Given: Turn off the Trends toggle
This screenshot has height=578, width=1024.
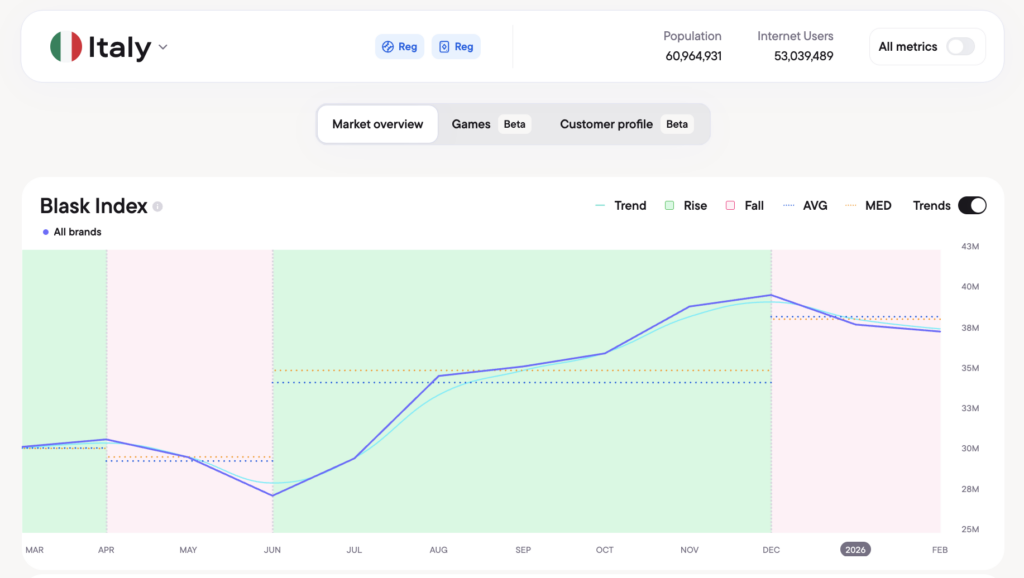Looking at the screenshot, I should click(x=972, y=206).
